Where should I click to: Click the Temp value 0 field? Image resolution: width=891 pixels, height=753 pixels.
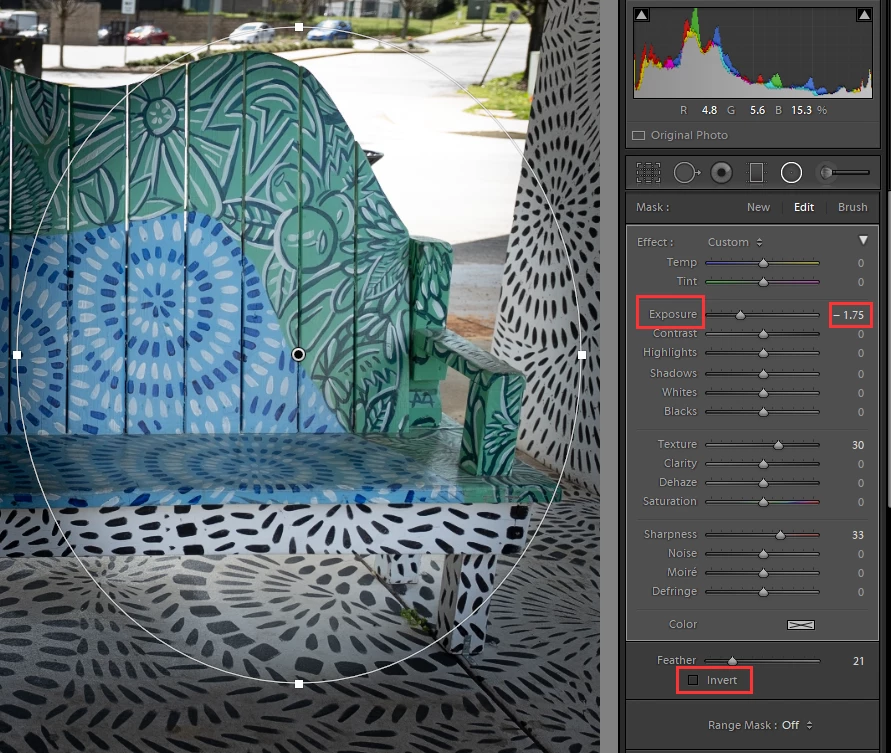tap(860, 263)
